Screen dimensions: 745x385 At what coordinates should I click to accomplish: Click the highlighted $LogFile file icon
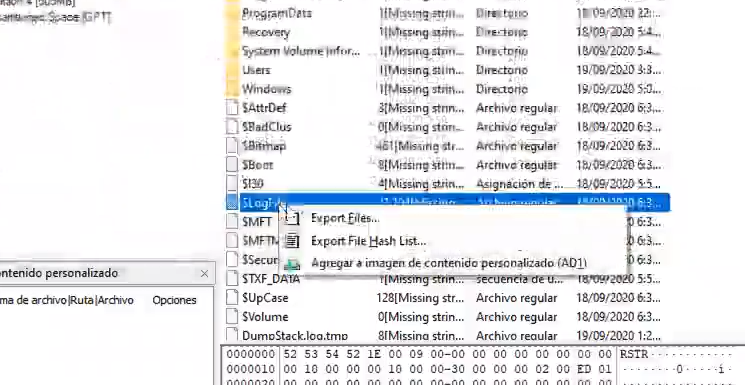(x=232, y=203)
